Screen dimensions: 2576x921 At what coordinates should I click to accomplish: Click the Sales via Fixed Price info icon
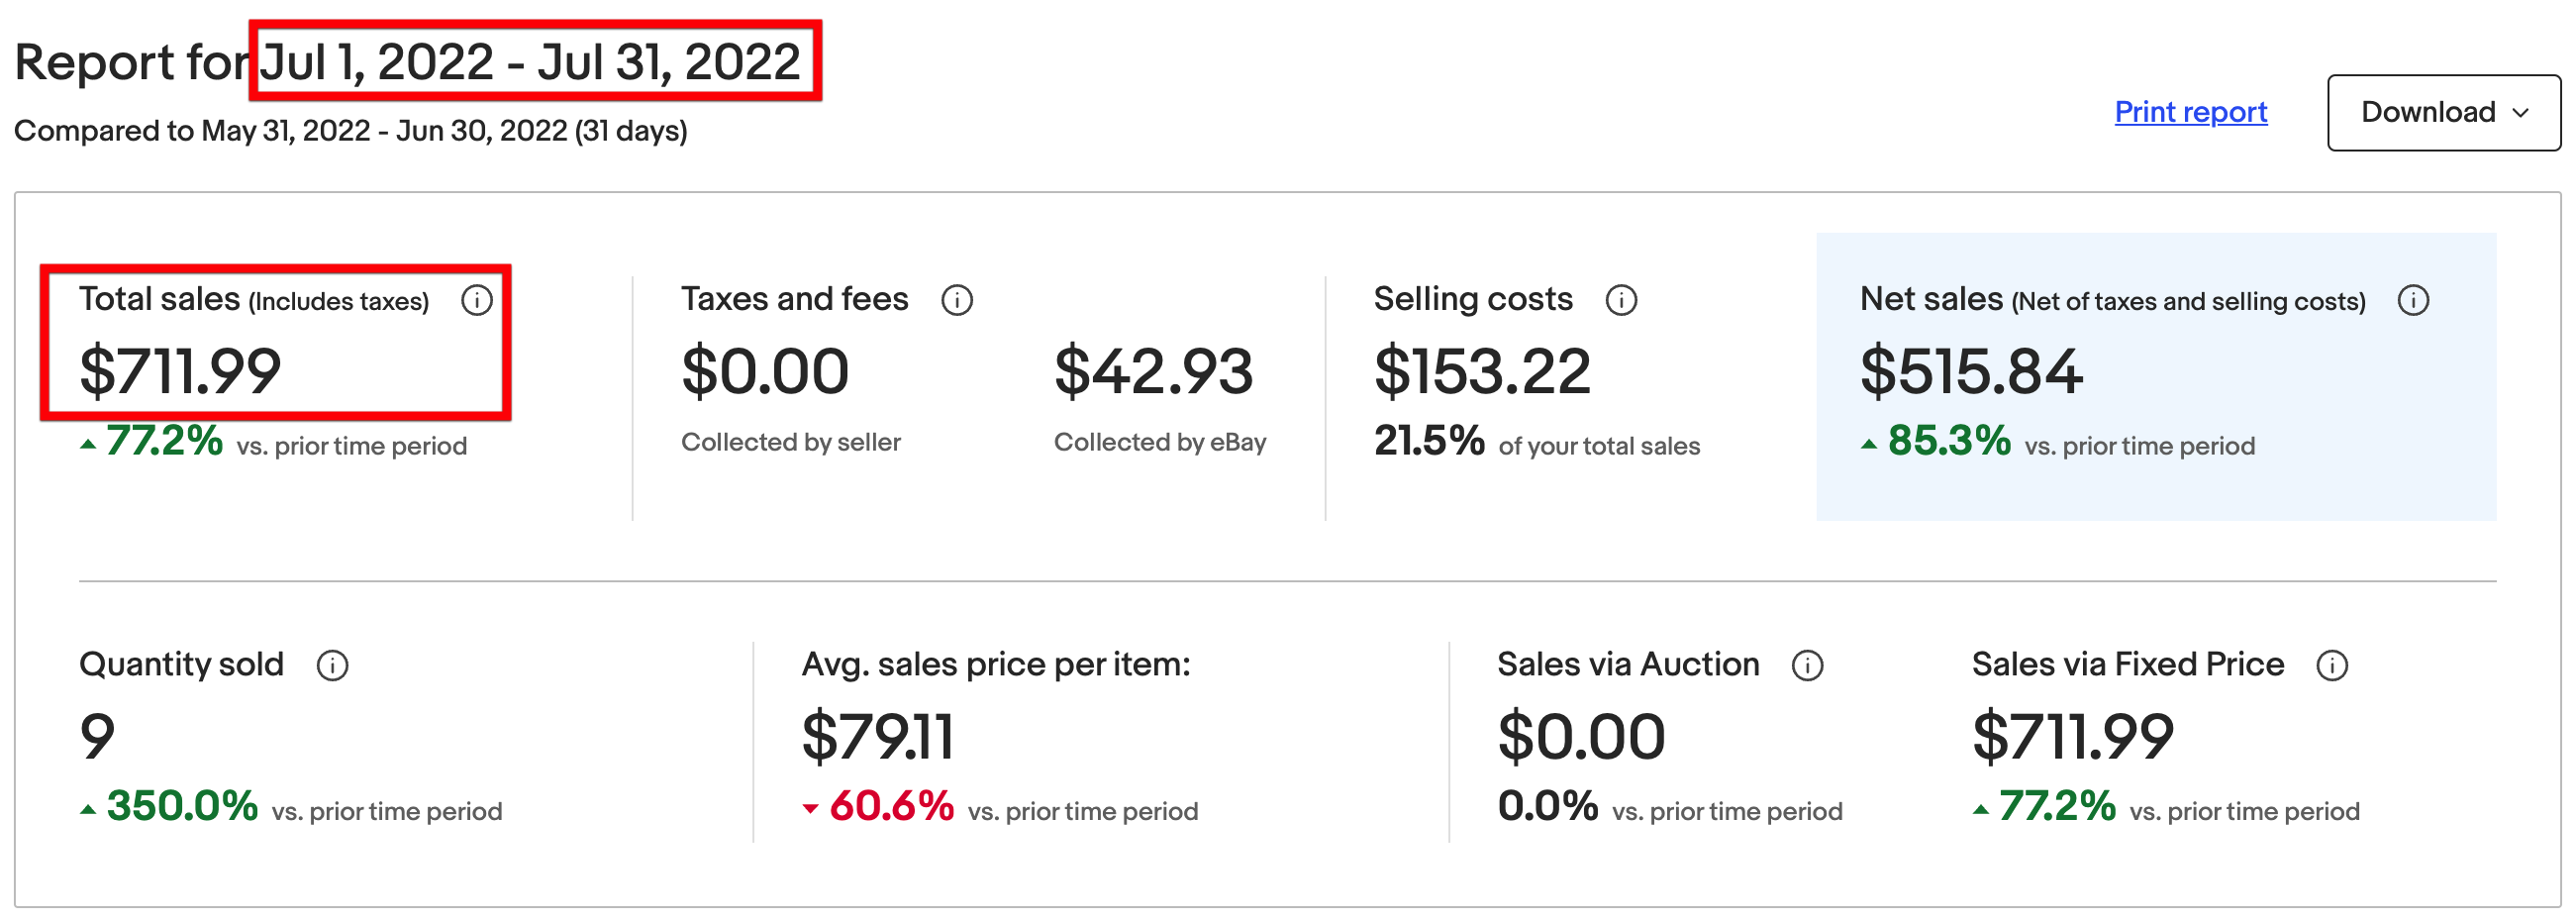pyautogui.click(x=2332, y=666)
